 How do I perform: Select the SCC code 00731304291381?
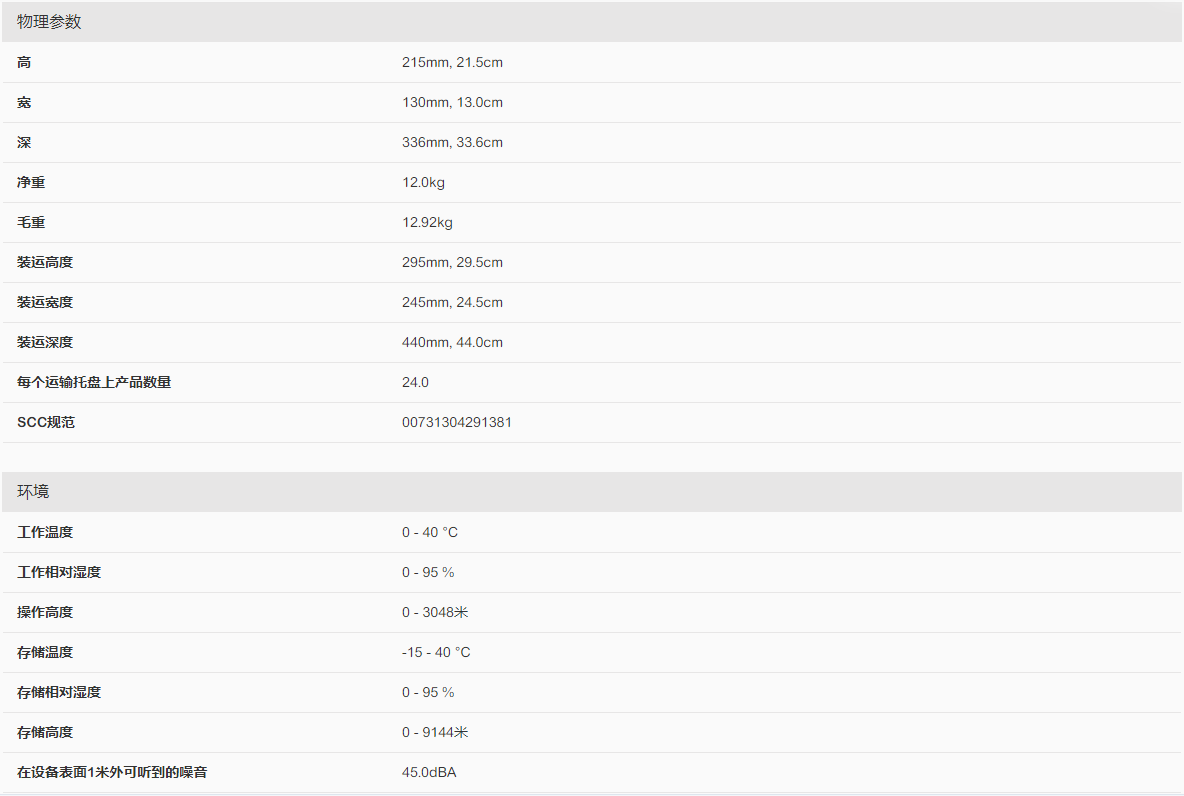(x=457, y=422)
